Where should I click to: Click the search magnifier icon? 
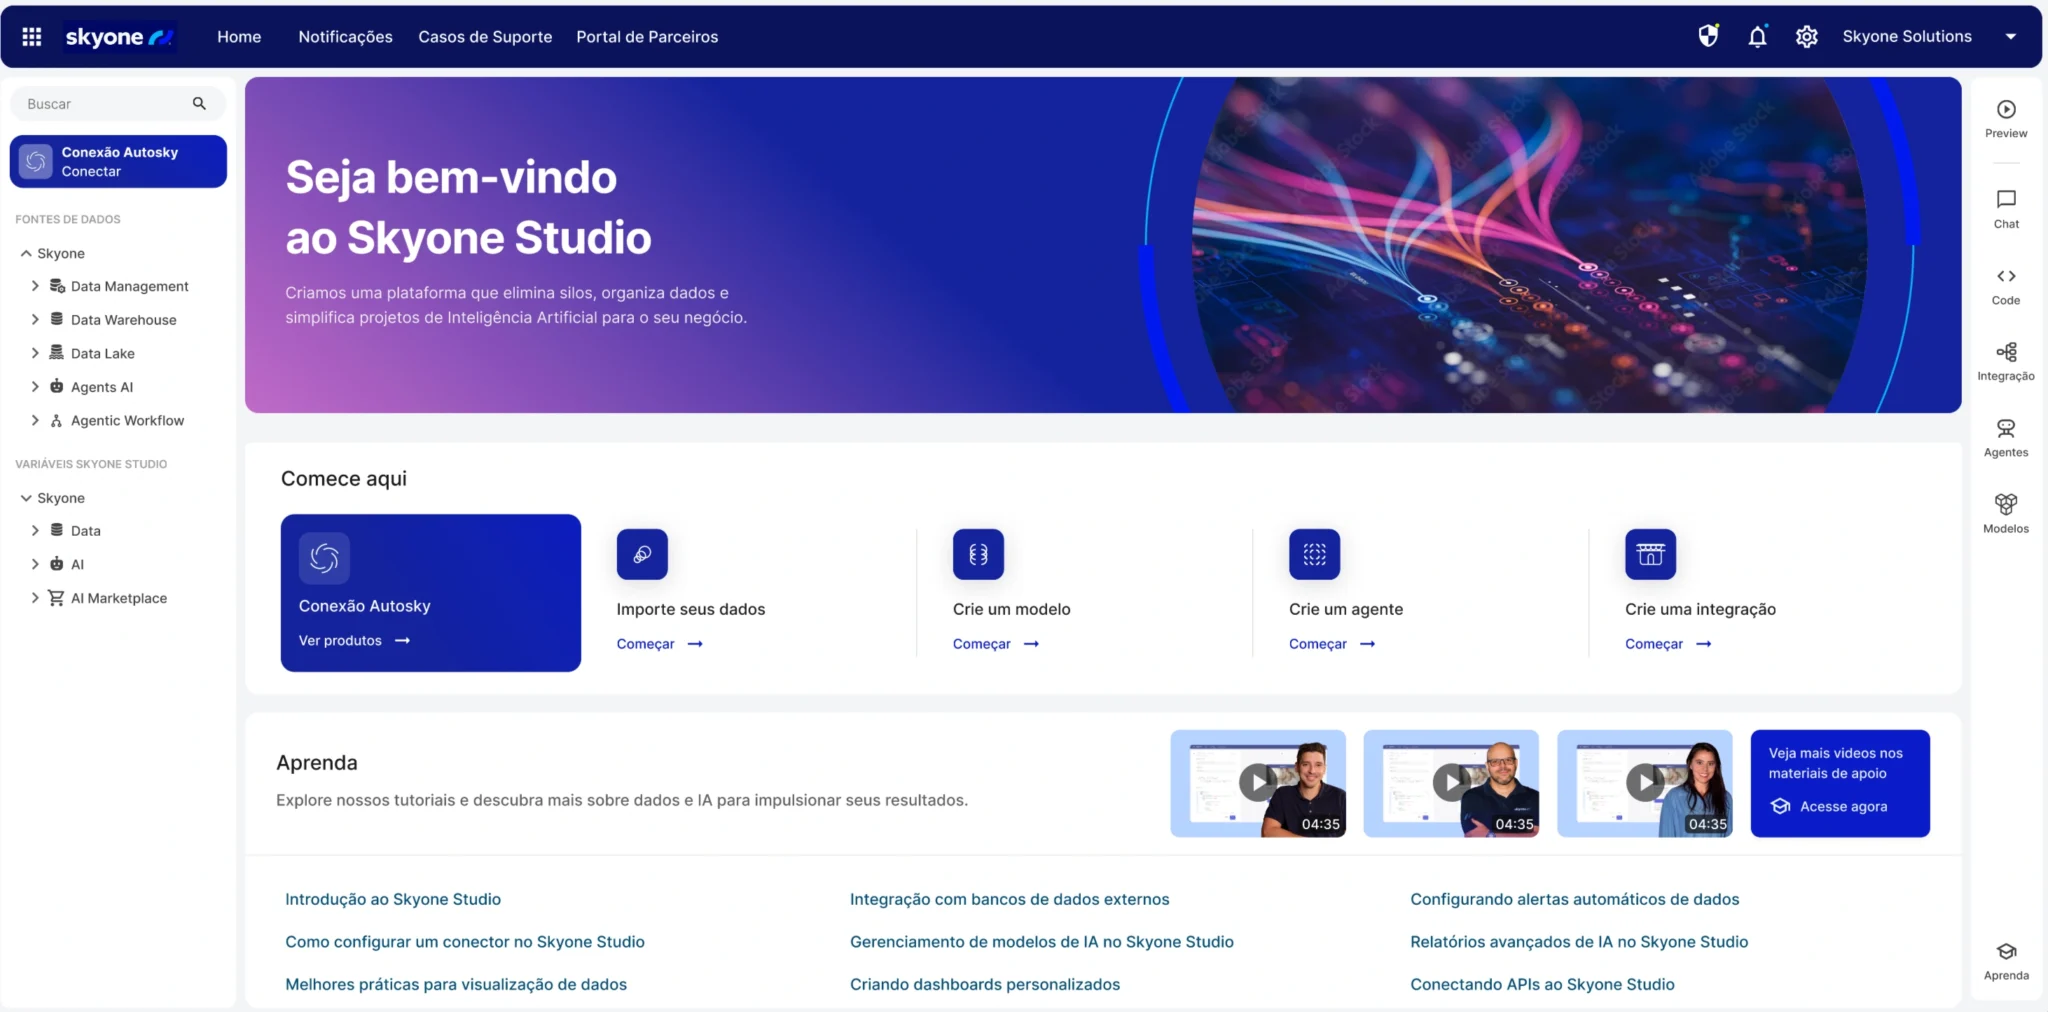point(199,104)
